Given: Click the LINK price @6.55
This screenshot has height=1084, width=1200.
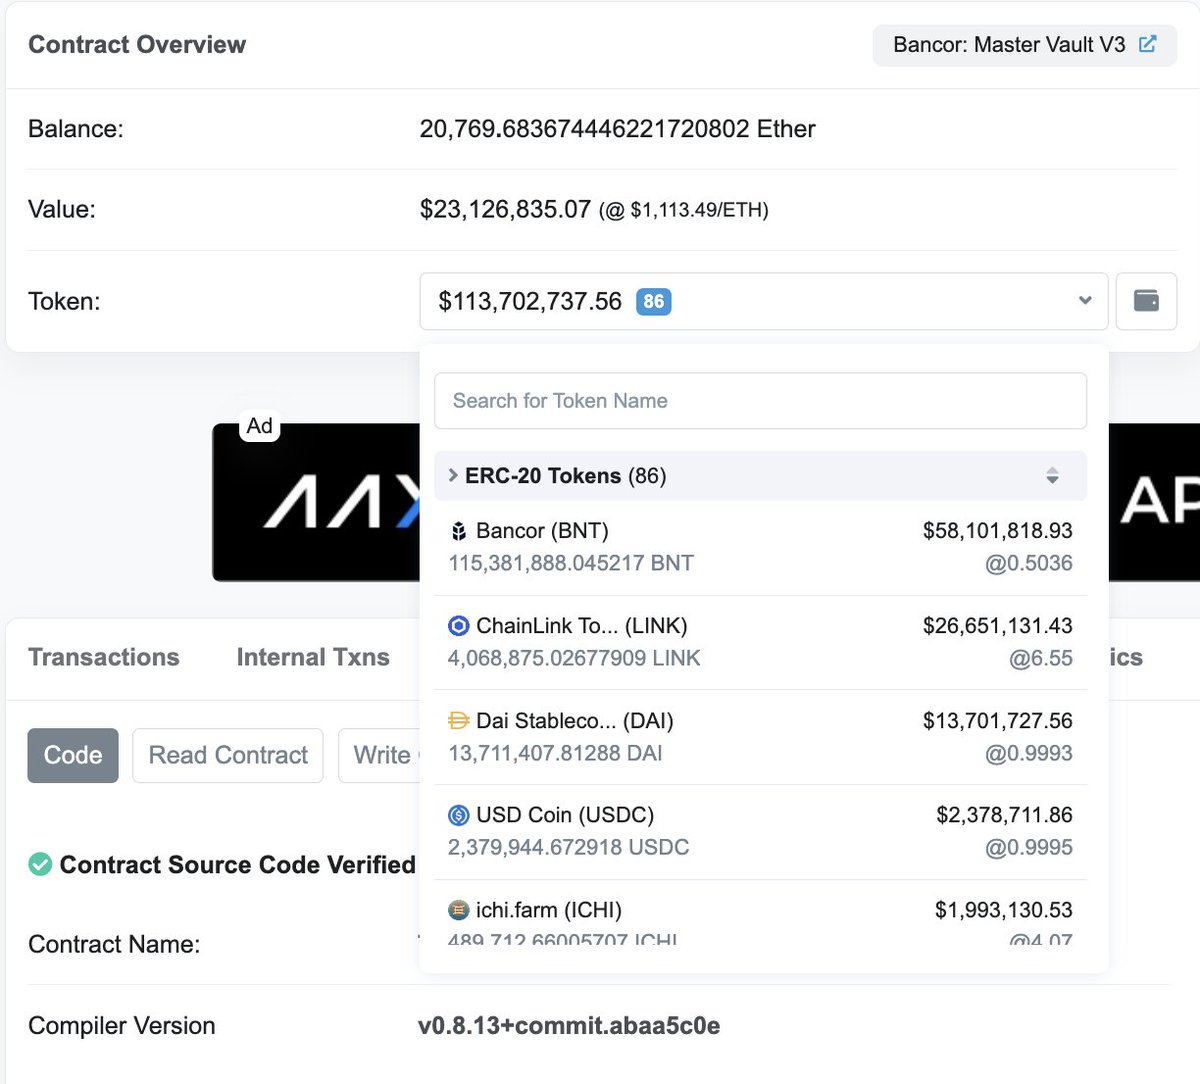Looking at the screenshot, I should pyautogui.click(x=1041, y=658).
